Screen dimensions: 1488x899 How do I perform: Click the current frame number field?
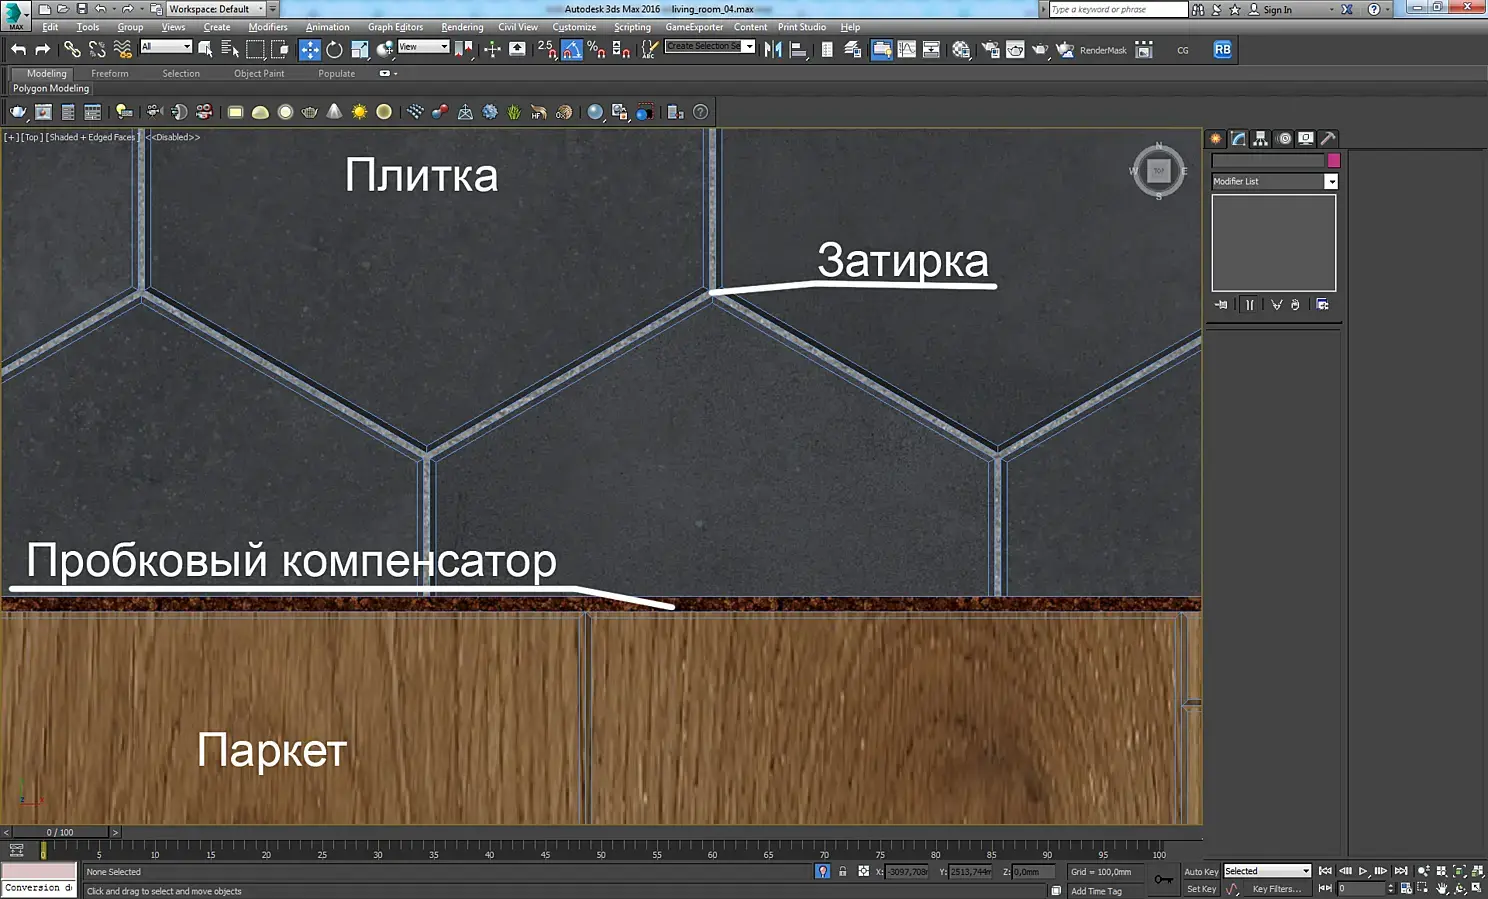click(1361, 888)
